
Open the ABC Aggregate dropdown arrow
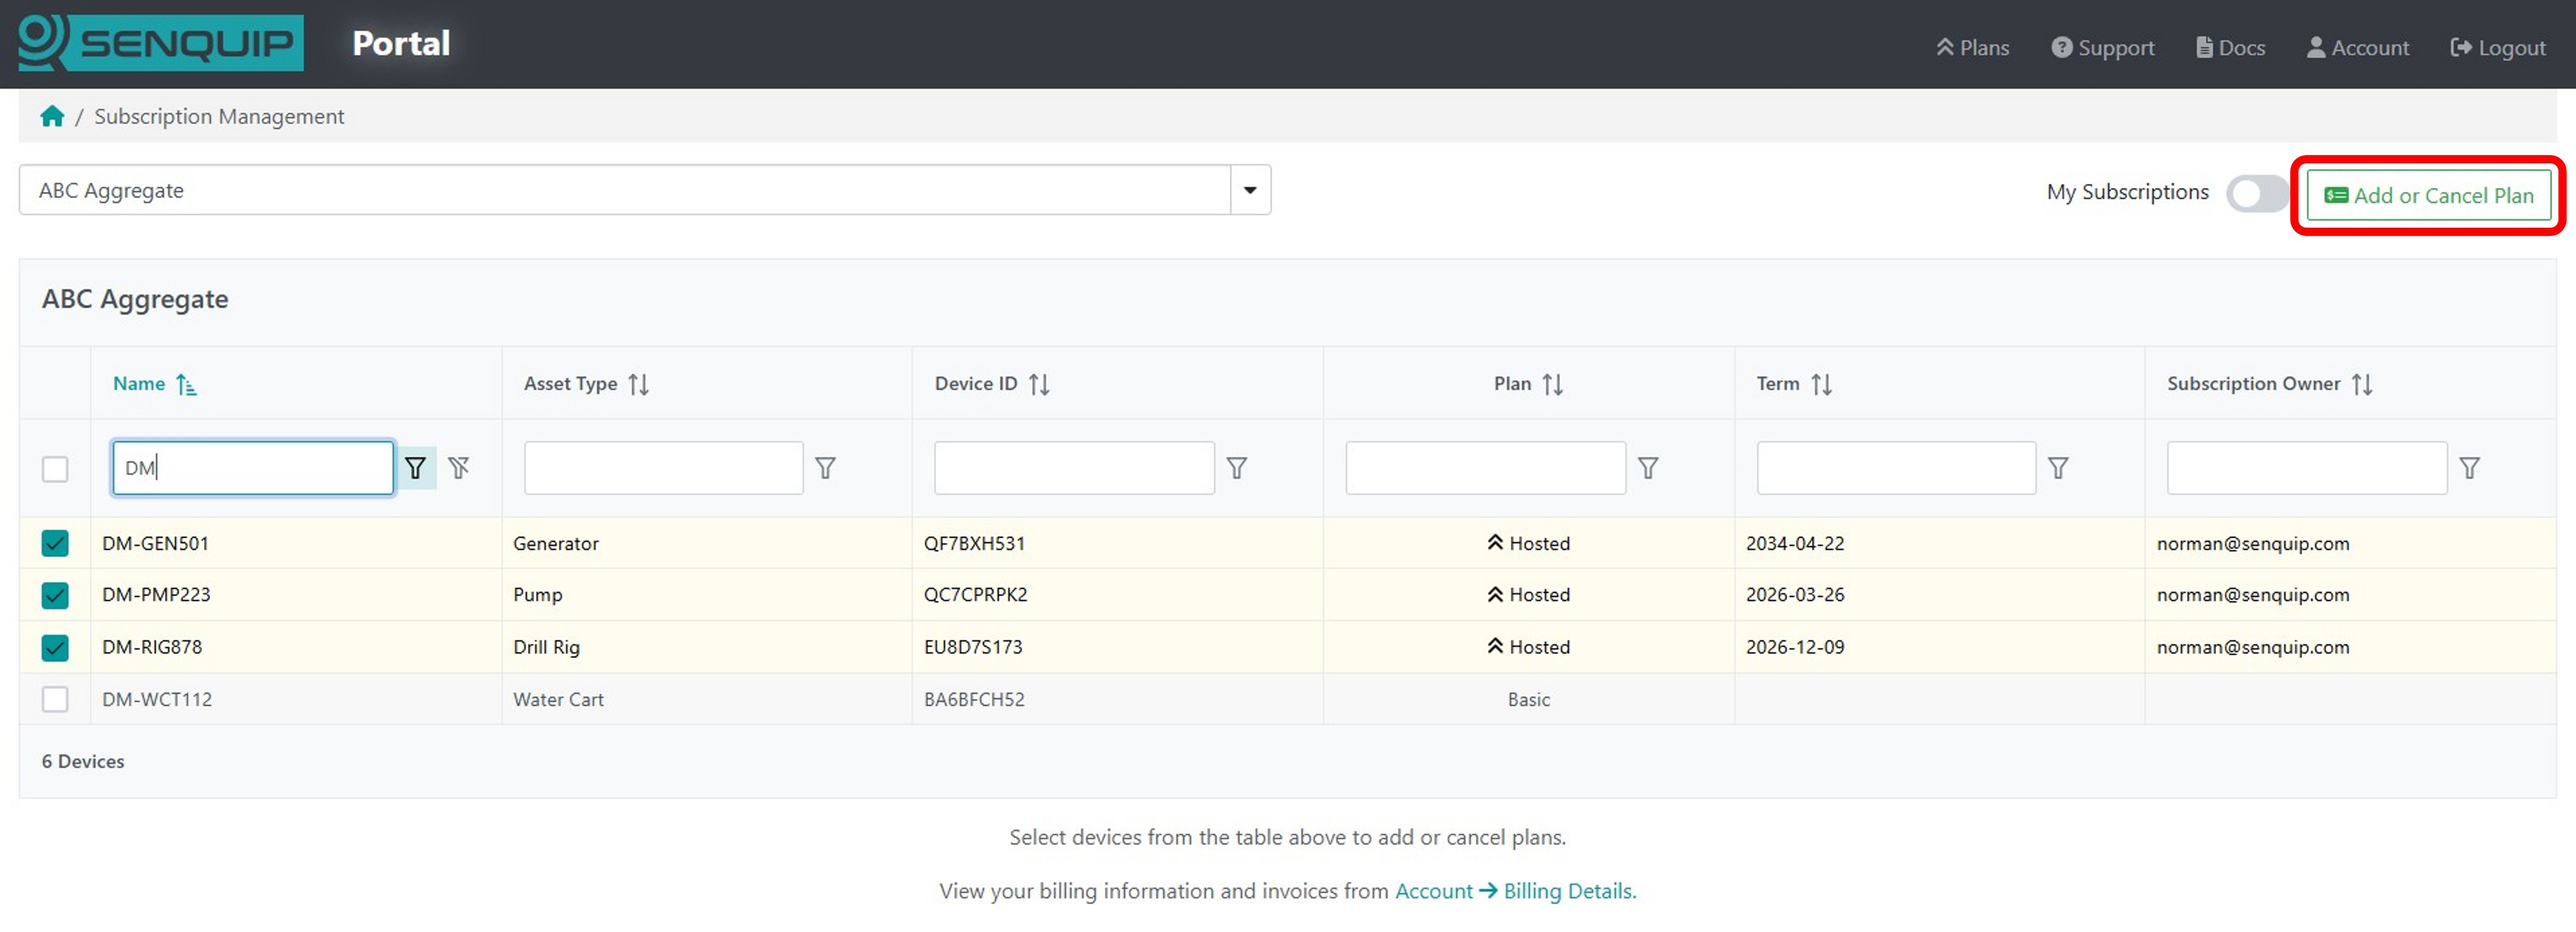1250,190
